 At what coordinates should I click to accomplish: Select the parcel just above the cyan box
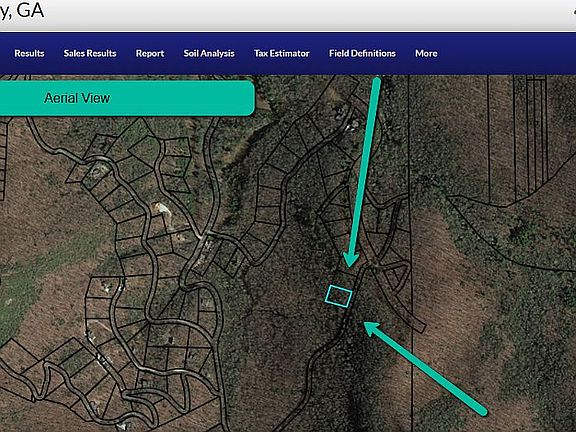346,279
